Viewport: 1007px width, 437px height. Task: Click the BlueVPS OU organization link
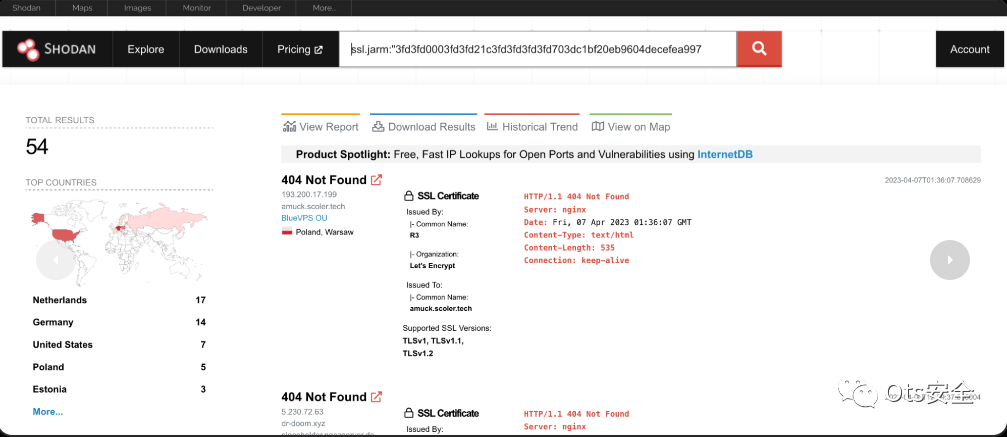pyautogui.click(x=304, y=218)
